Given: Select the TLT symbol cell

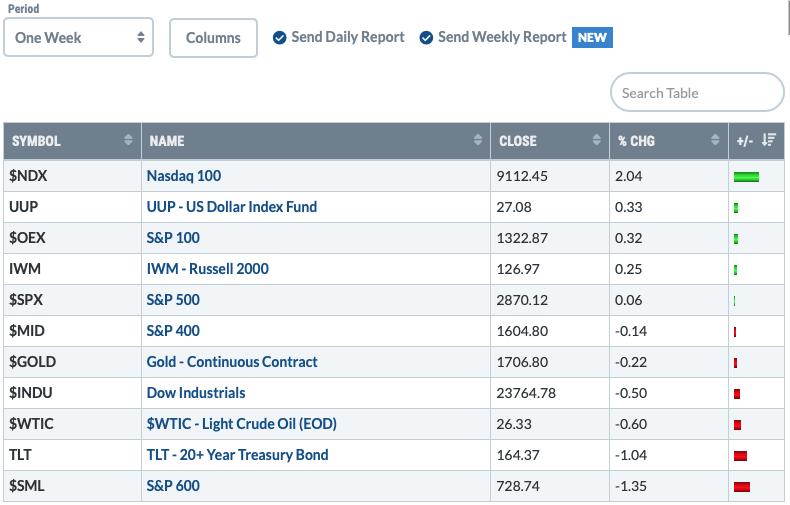Looking at the screenshot, I should (x=73, y=455).
